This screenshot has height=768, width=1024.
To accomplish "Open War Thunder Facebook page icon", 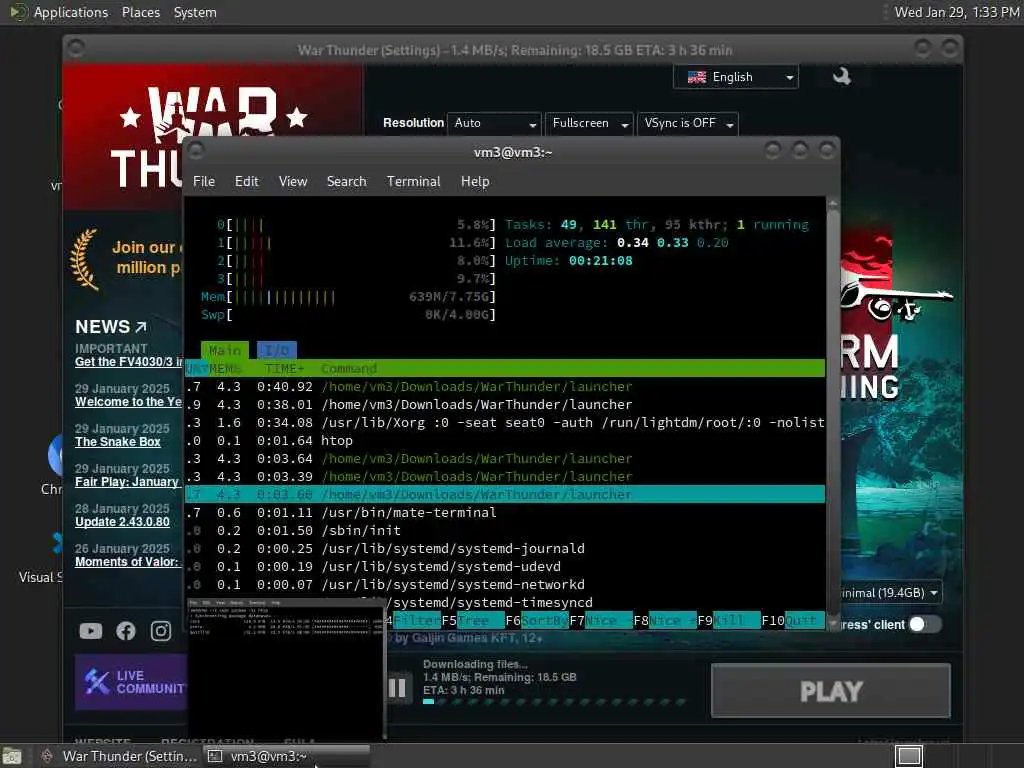I will pos(125,631).
